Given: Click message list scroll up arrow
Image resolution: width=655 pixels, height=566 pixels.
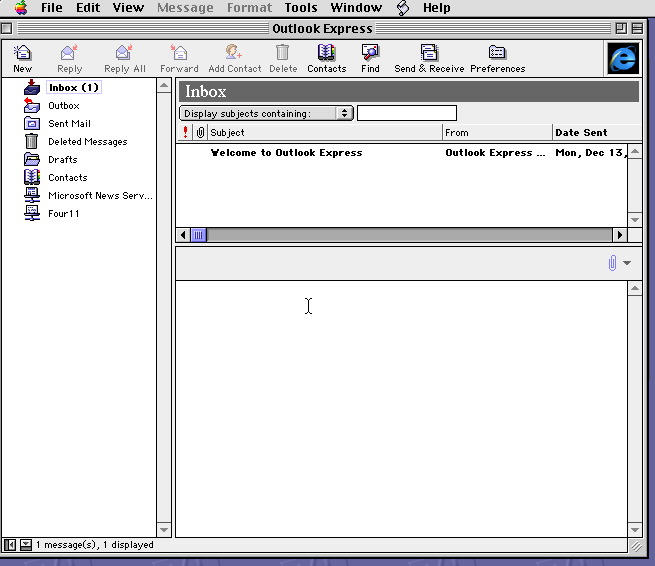Looking at the screenshot, I should tap(635, 151).
